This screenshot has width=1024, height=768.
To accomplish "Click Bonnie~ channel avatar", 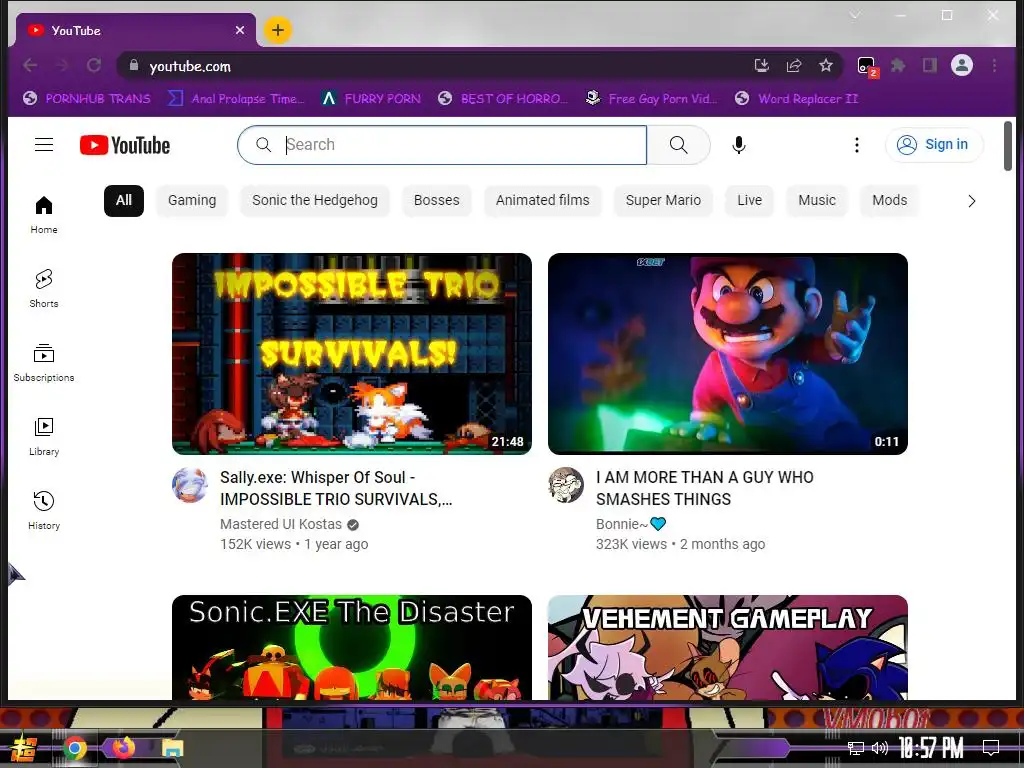I will click(x=566, y=485).
